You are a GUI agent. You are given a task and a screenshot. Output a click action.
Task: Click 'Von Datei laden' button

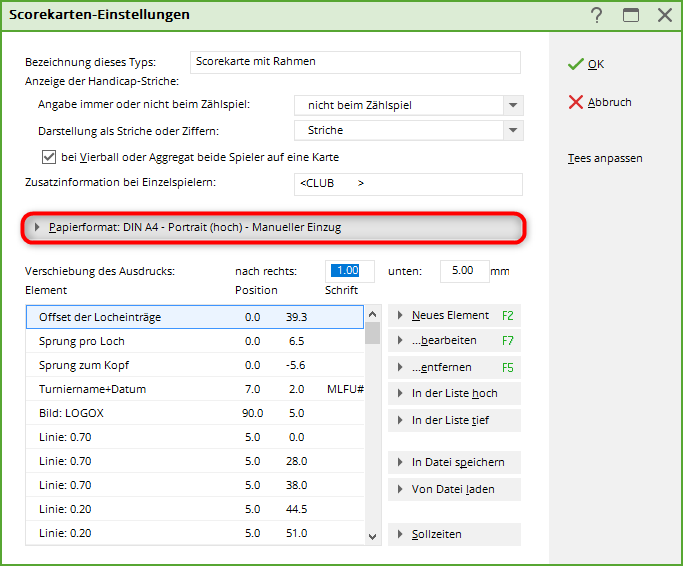tap(454, 489)
